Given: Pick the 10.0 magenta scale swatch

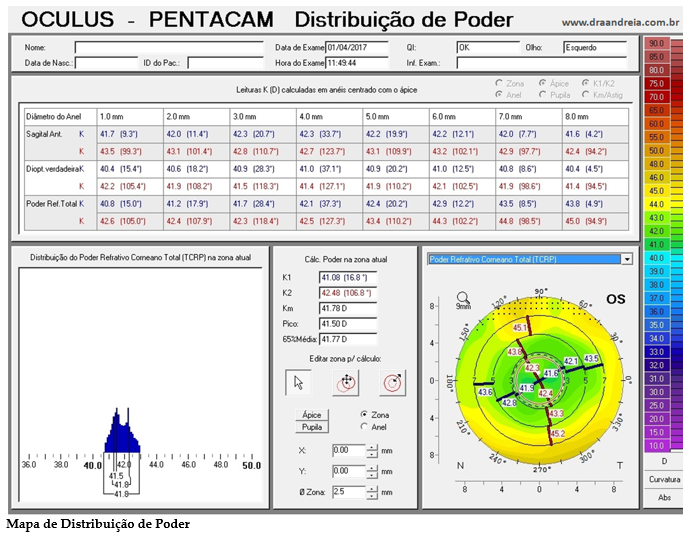Looking at the screenshot, I should point(656,446).
